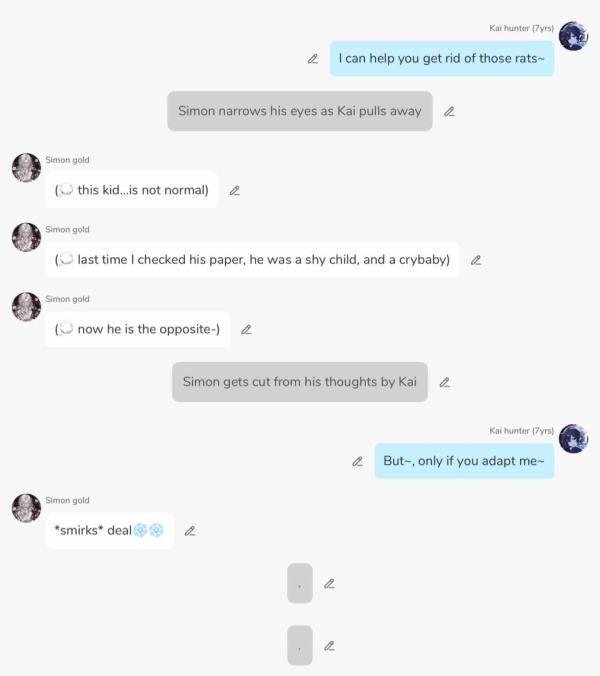Viewport: 600px width, 676px height.
Task: Edit the 'shy child, and a crybaby' message
Action: [476, 260]
